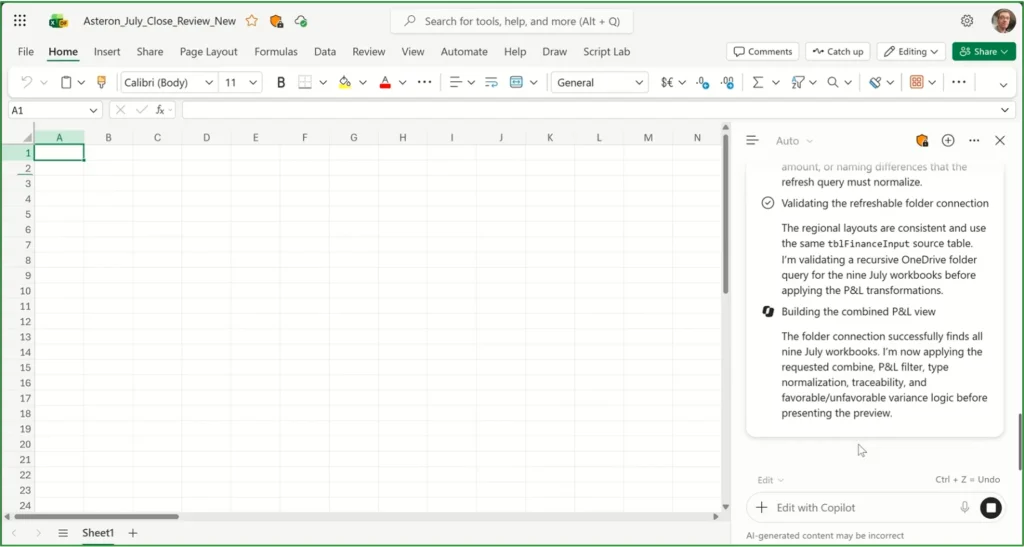
Task: Click the Find magnifier icon
Action: tap(833, 82)
